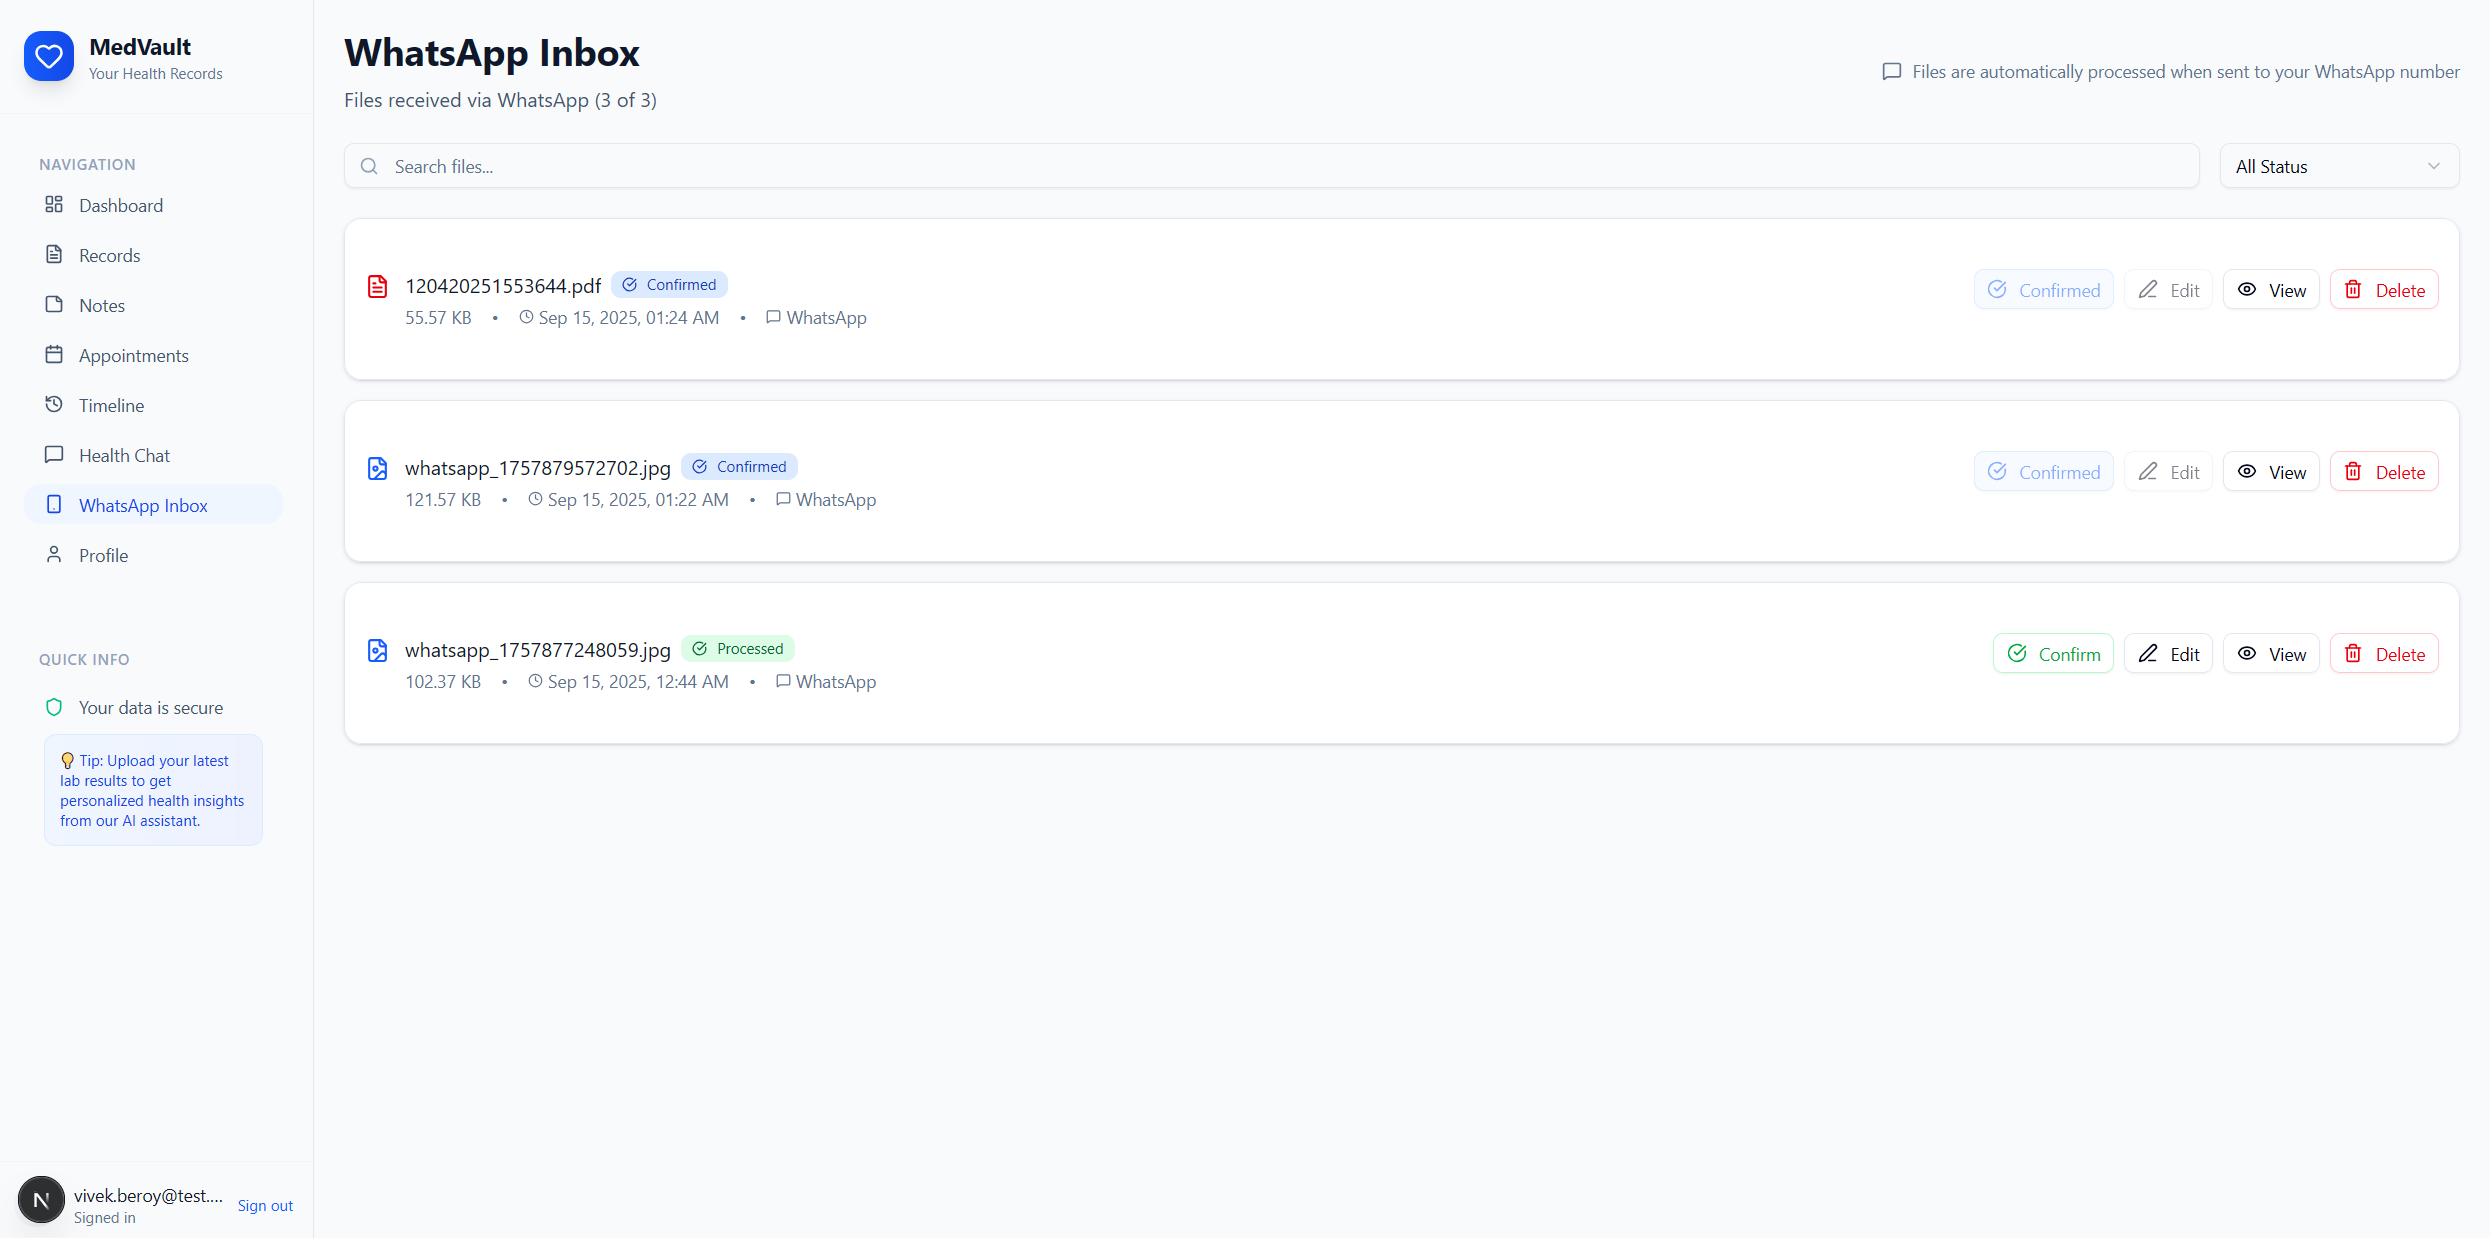2490x1238 pixels.
Task: Edit the whatsapp_1757877248059.jpg entry
Action: coord(2168,654)
